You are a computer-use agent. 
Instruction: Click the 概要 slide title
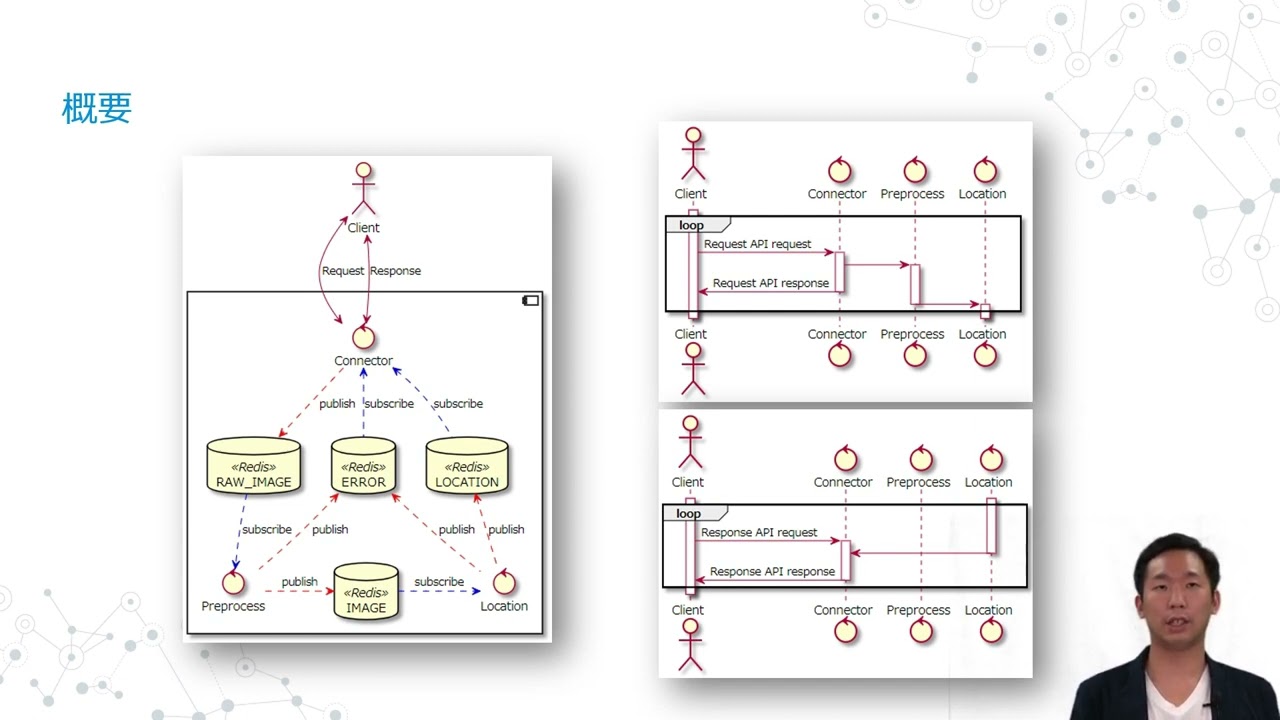pos(96,108)
